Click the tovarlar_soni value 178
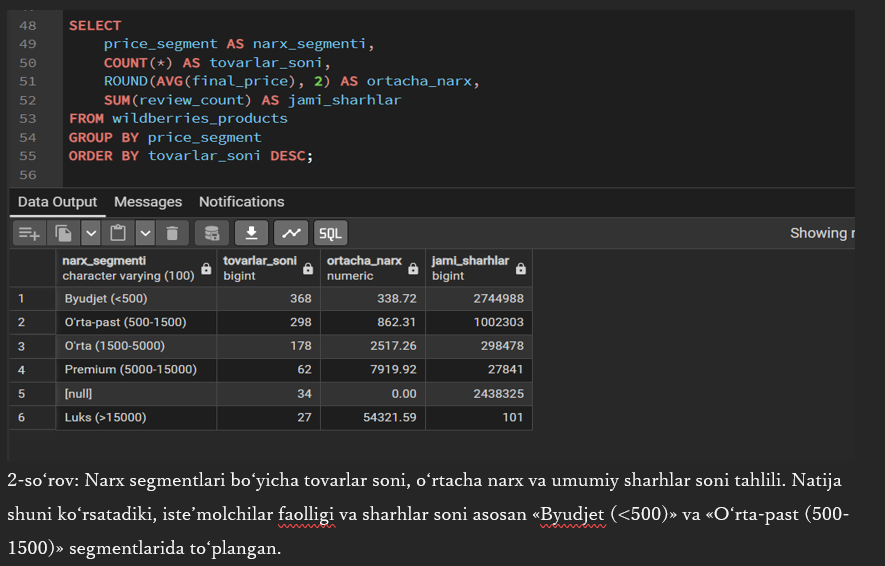The image size is (885, 566). (268, 346)
